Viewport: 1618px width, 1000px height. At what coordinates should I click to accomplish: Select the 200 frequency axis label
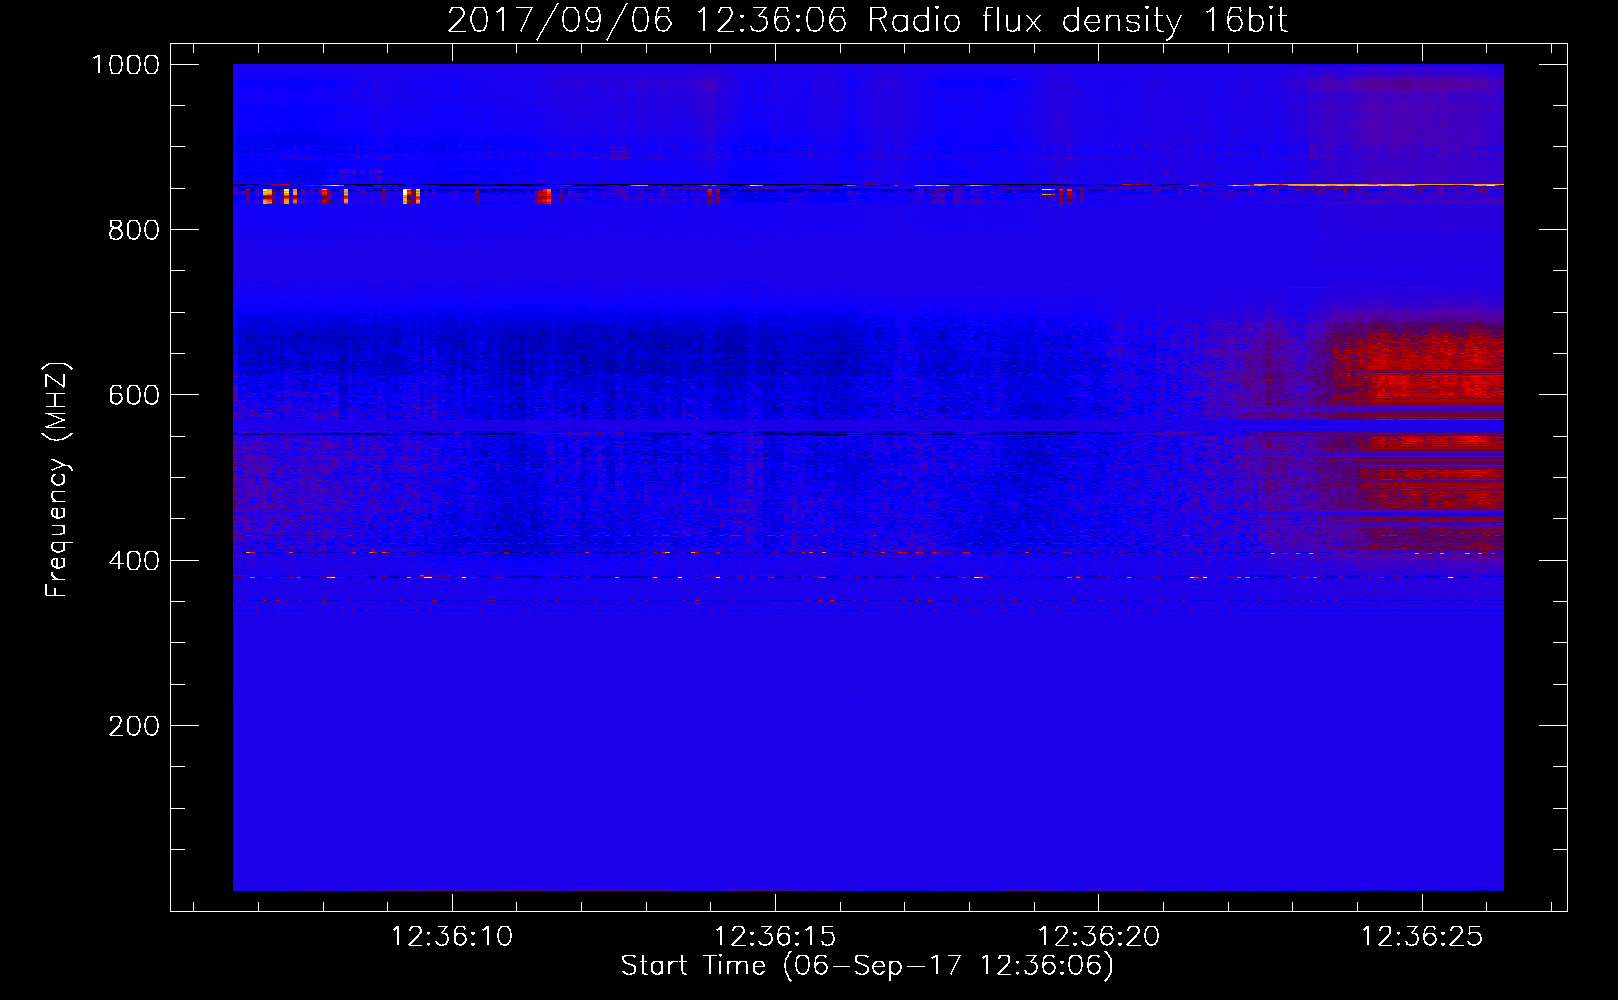click(x=134, y=726)
